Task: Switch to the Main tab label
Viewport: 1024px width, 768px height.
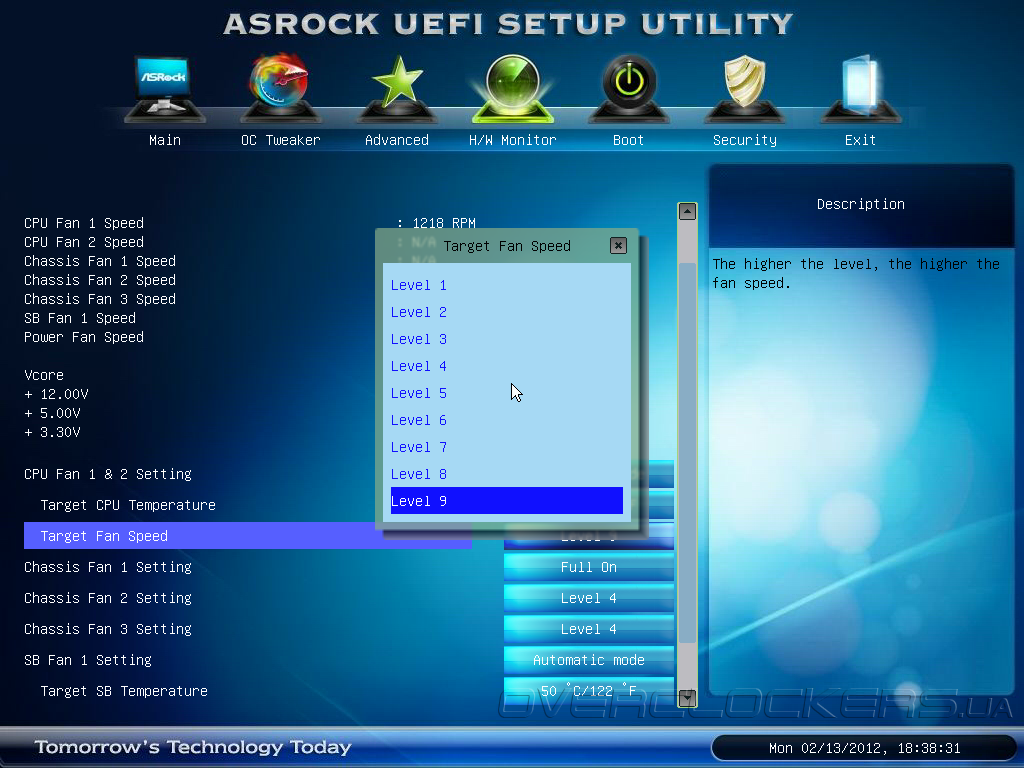Action: [165, 140]
